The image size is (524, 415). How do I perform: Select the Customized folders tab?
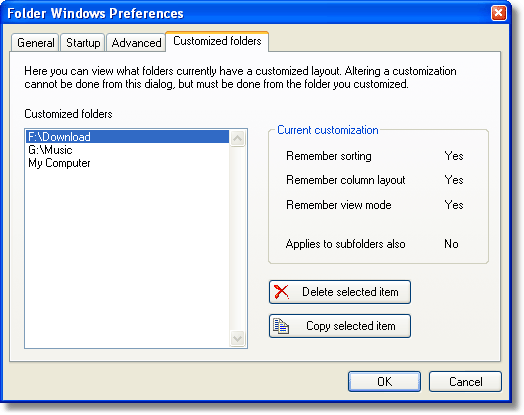coord(217,41)
